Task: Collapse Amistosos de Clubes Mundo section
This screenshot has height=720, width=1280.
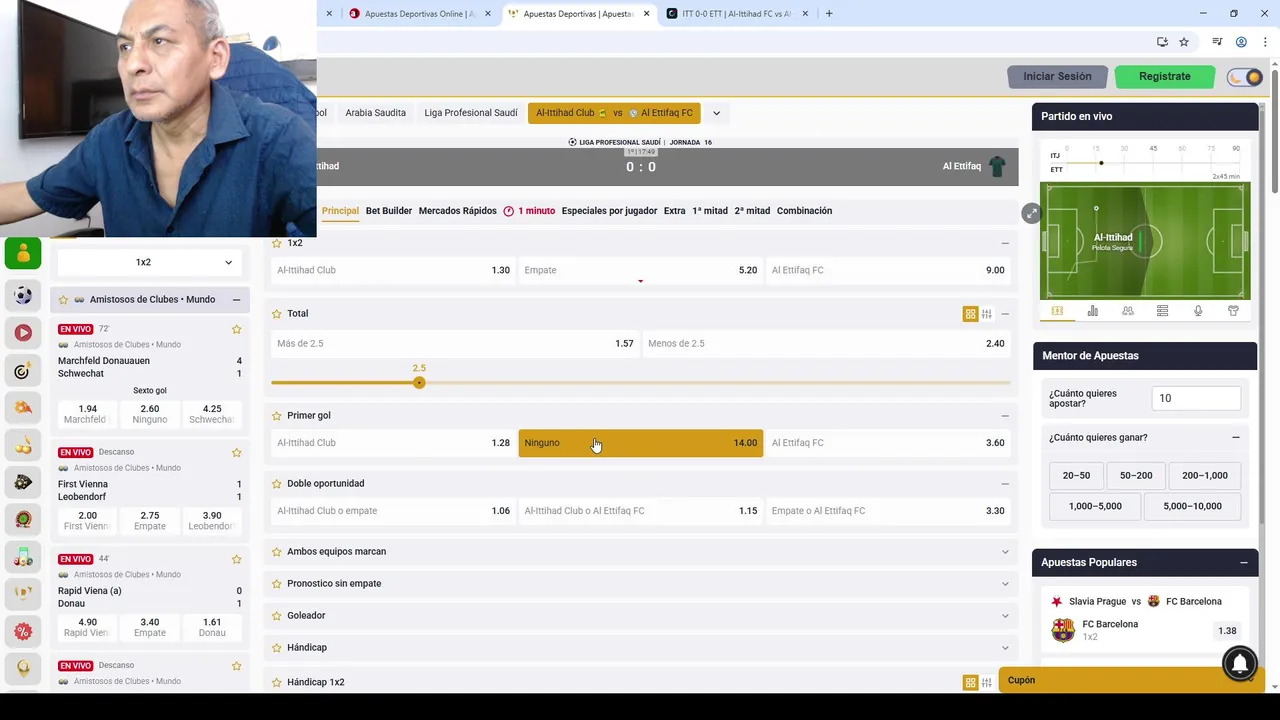Action: point(236,300)
